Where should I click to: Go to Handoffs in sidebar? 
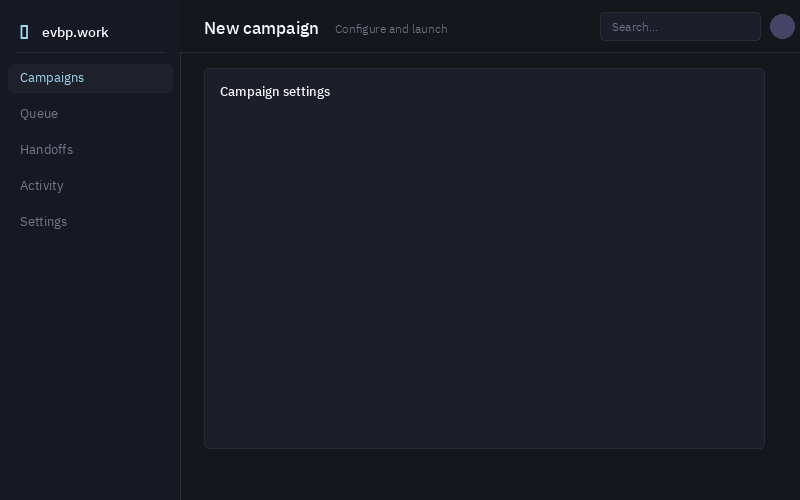pos(90,150)
